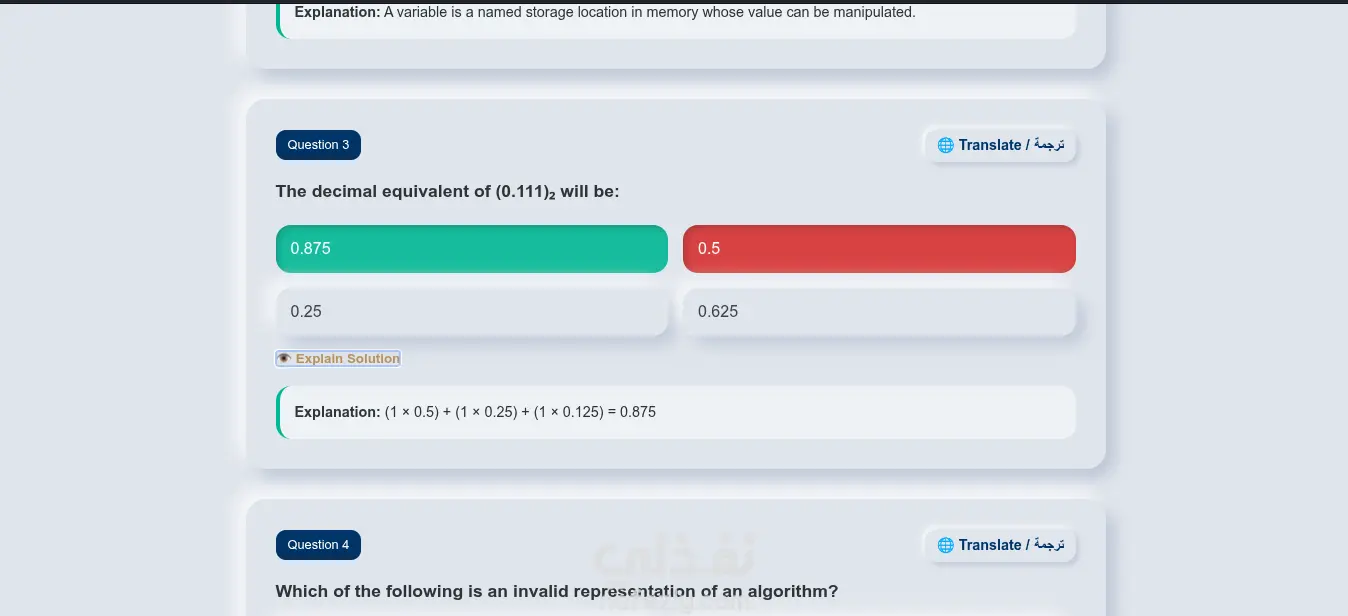Click the globe icon in Question 3's Translate button
The image size is (1348, 616).
click(x=945, y=145)
